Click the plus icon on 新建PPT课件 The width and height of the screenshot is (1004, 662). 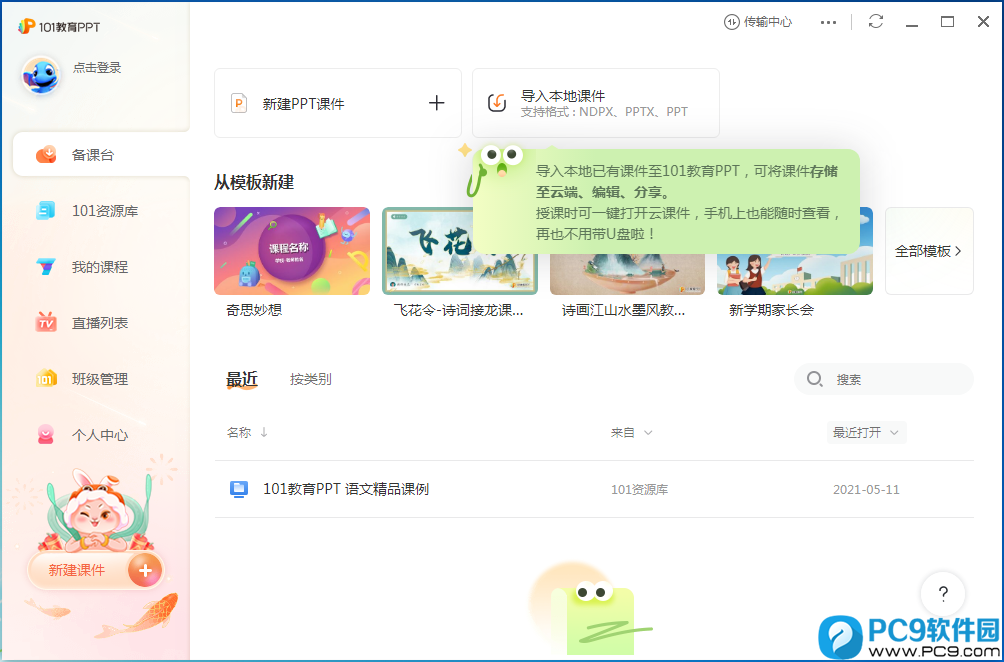pyautogui.click(x=437, y=102)
